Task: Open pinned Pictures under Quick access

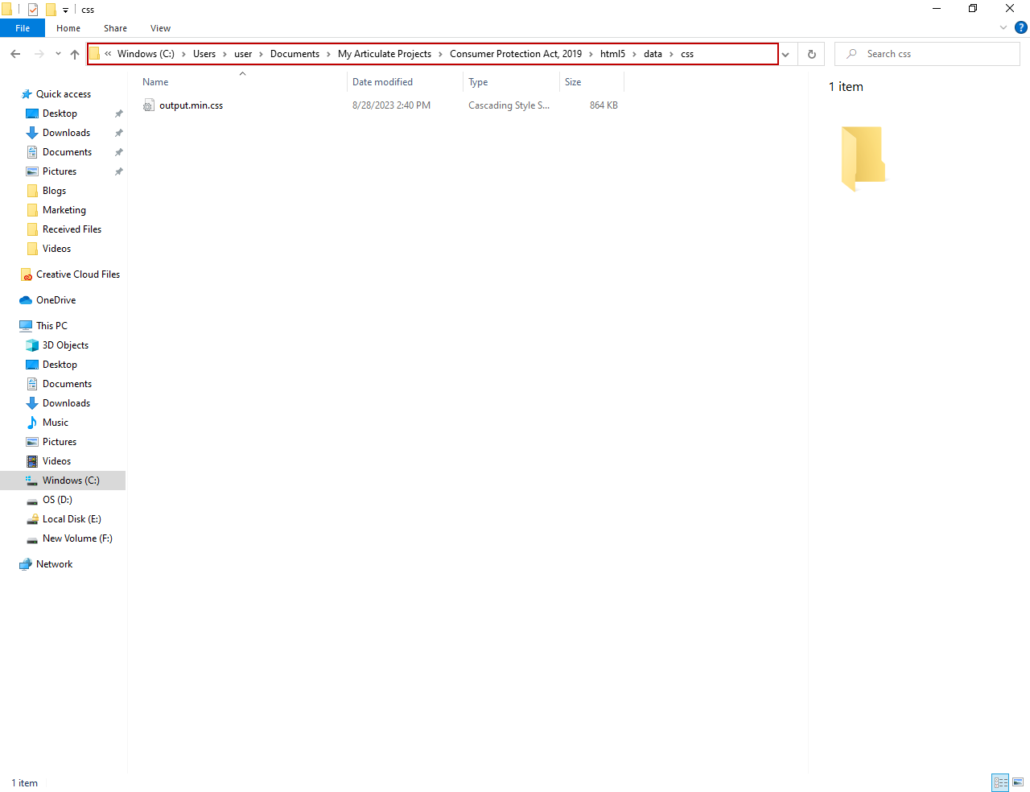Action: [59, 171]
